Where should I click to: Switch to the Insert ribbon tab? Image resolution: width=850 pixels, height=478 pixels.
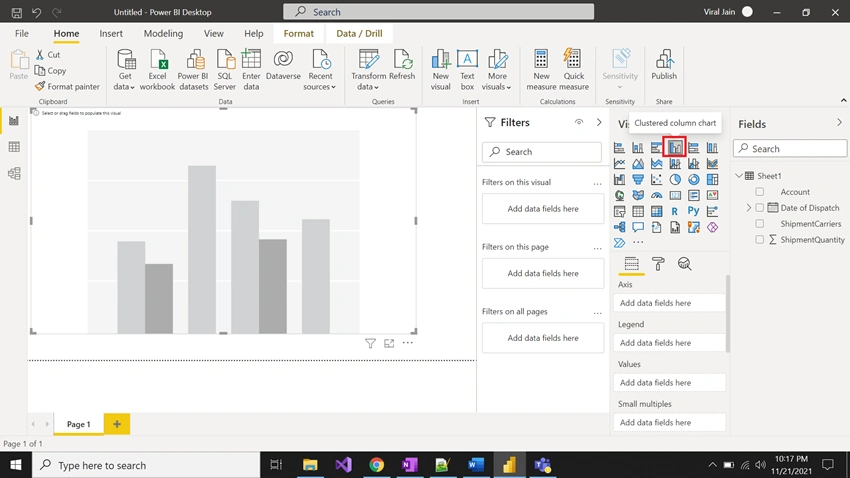[x=111, y=34]
